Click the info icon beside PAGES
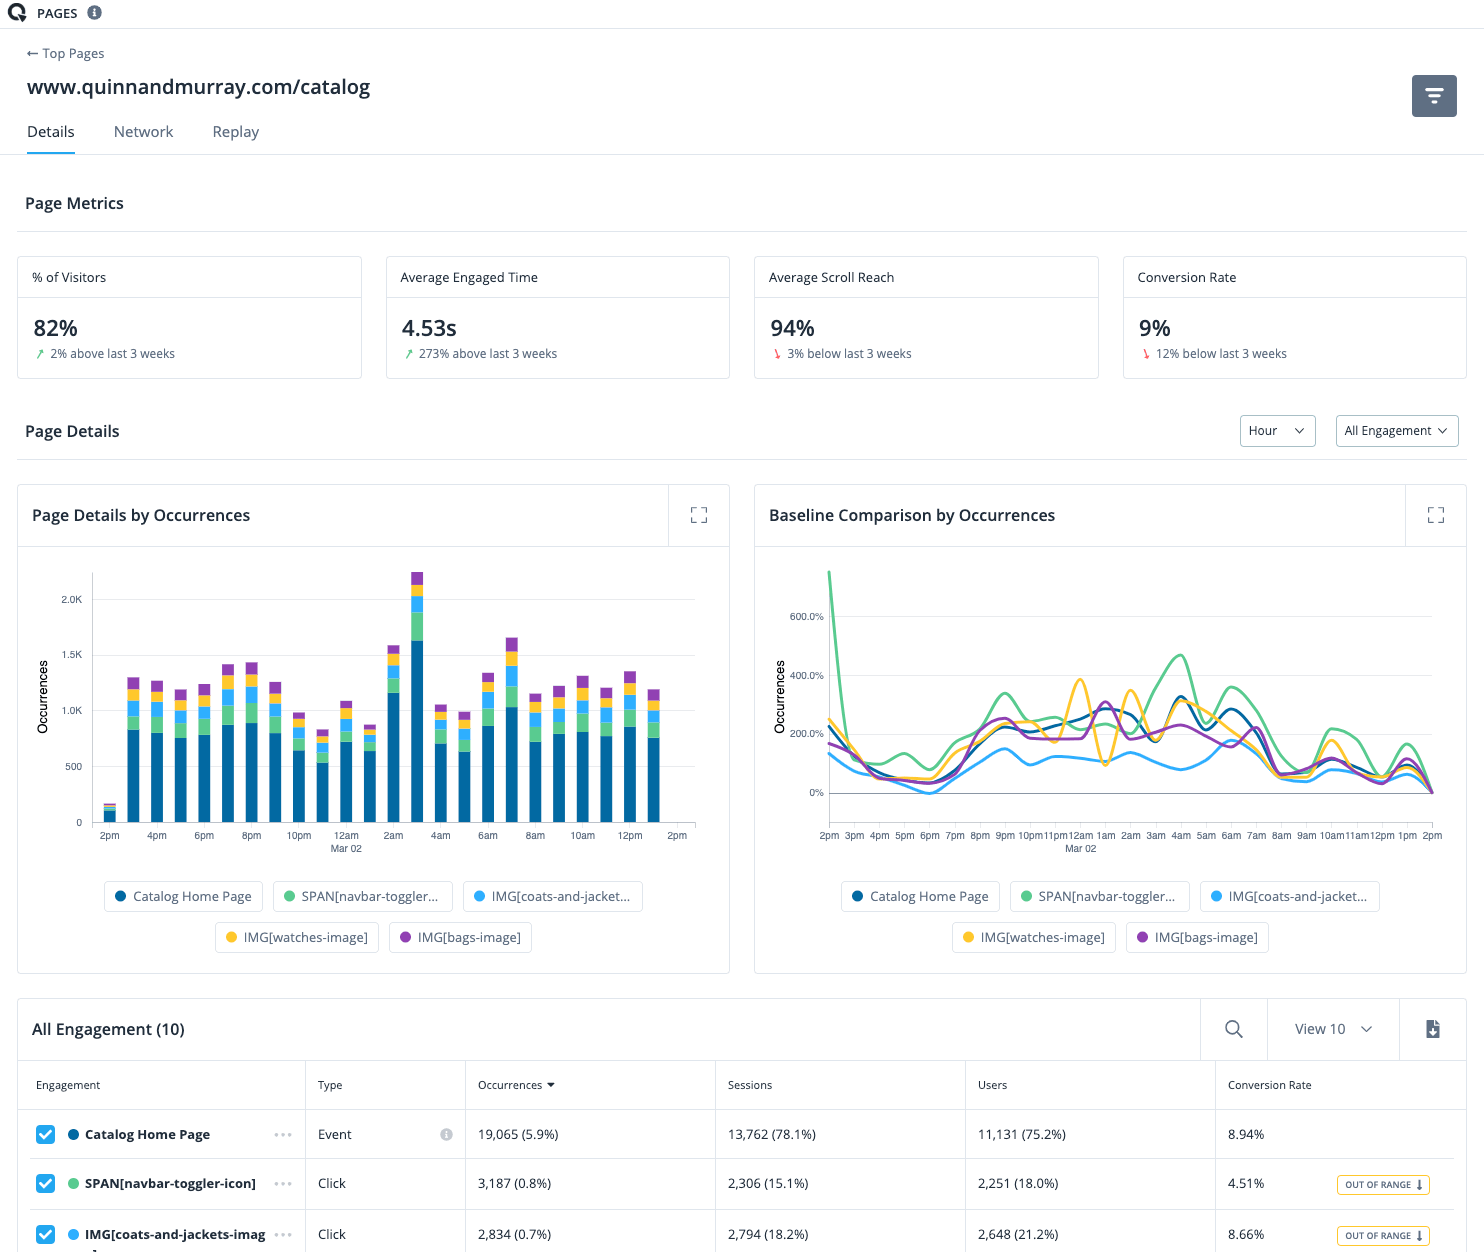Screen dimensions: 1484x1252 click(94, 13)
